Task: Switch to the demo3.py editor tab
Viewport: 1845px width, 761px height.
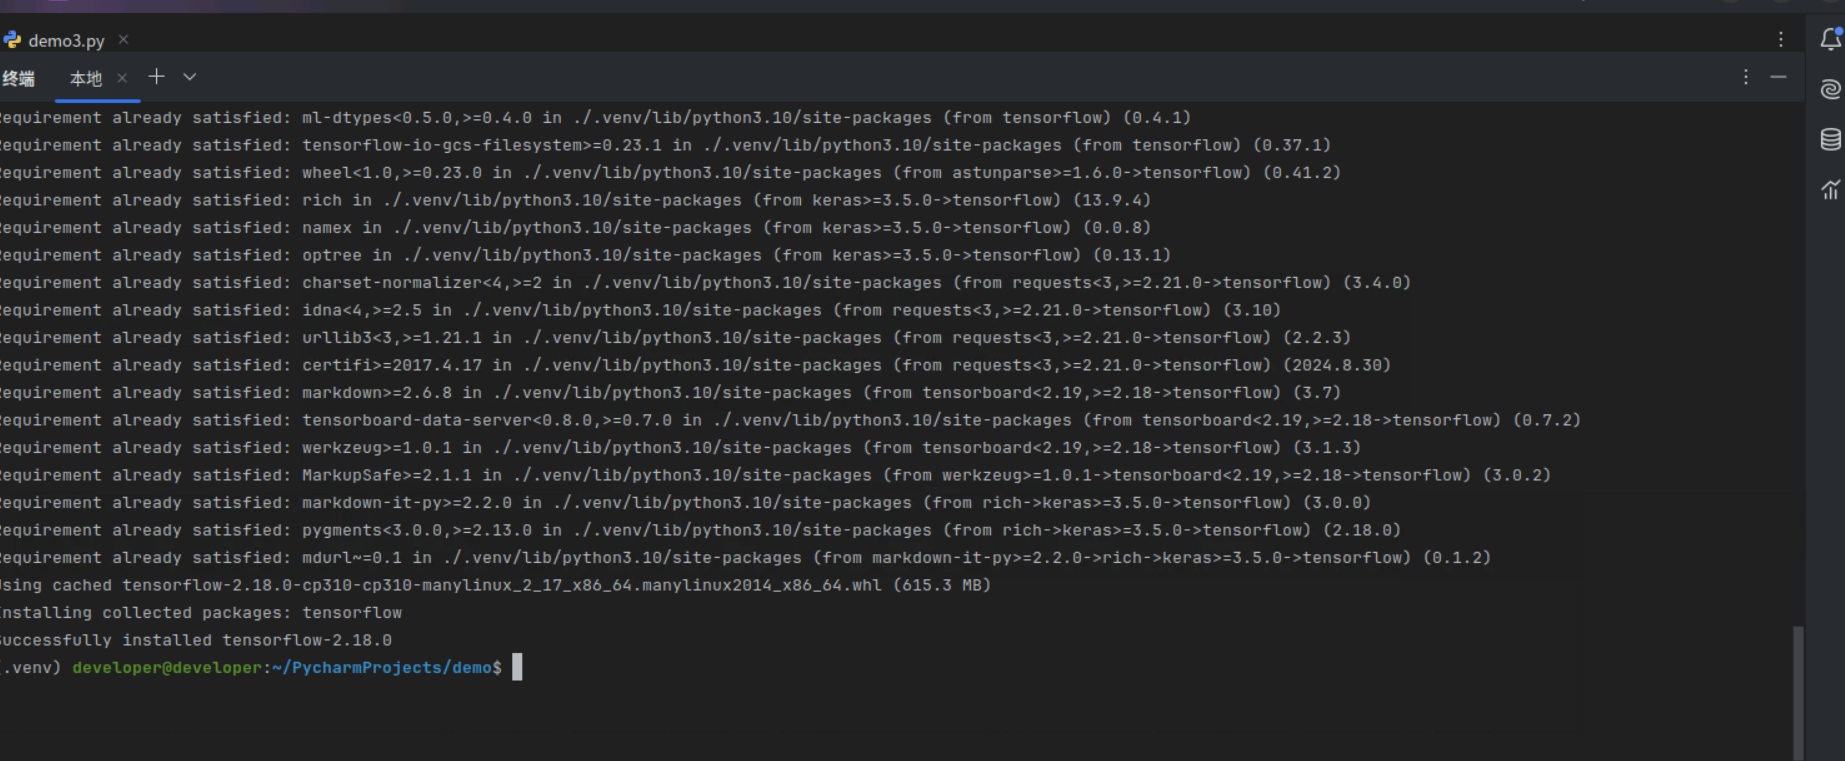Action: 66,41
